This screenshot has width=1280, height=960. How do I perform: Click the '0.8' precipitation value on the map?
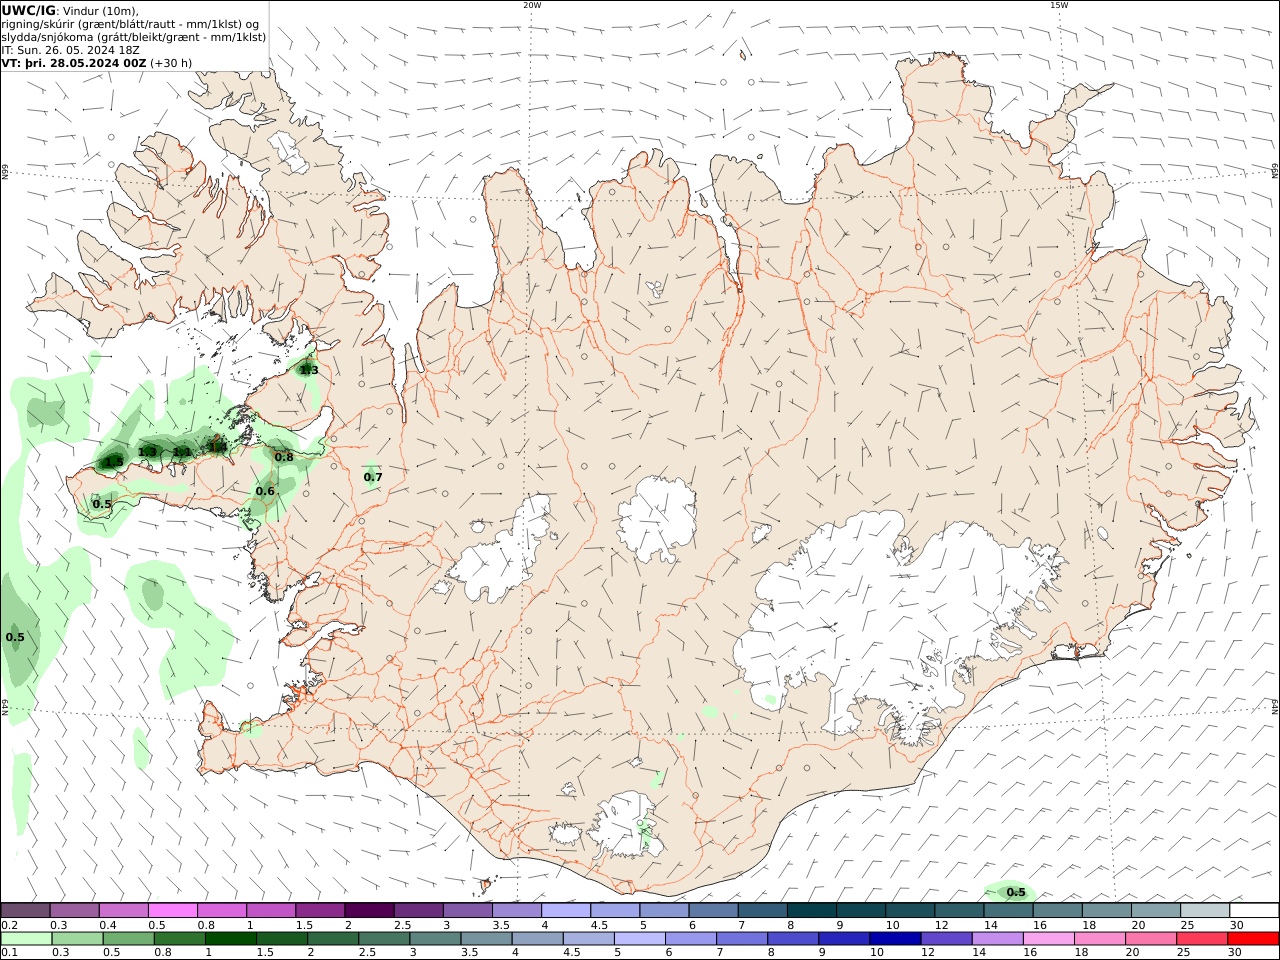click(x=284, y=457)
